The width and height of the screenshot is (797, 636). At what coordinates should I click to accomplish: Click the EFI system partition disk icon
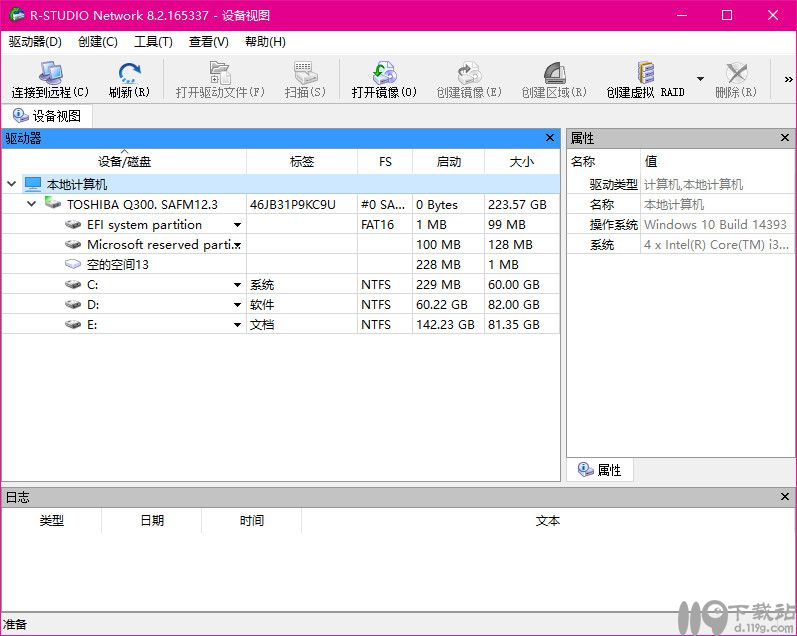(x=73, y=224)
